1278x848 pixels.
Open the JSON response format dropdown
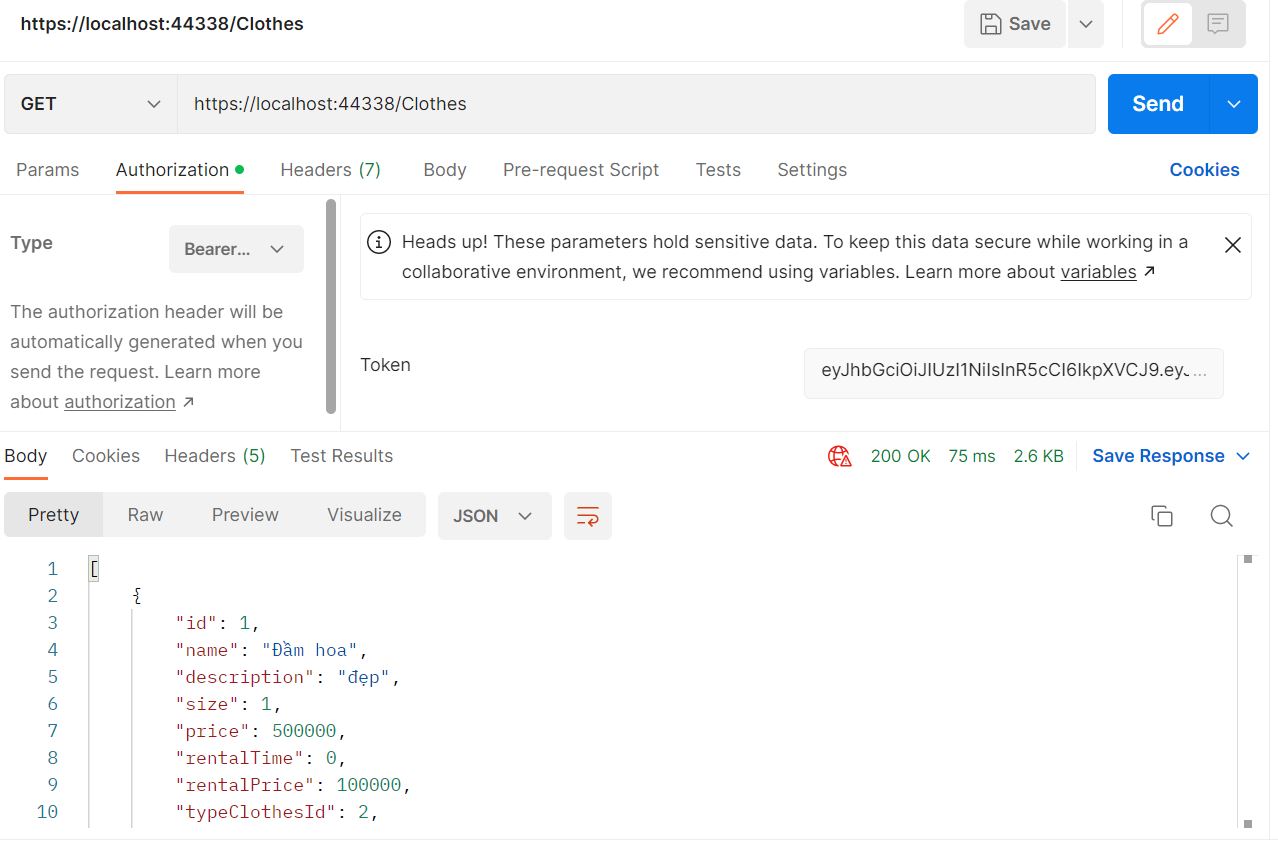pyautogui.click(x=493, y=515)
